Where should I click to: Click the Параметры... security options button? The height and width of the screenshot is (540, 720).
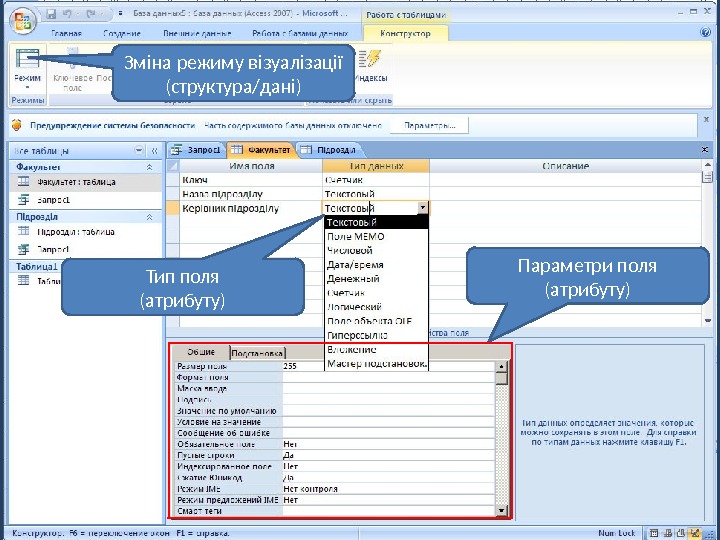point(429,125)
